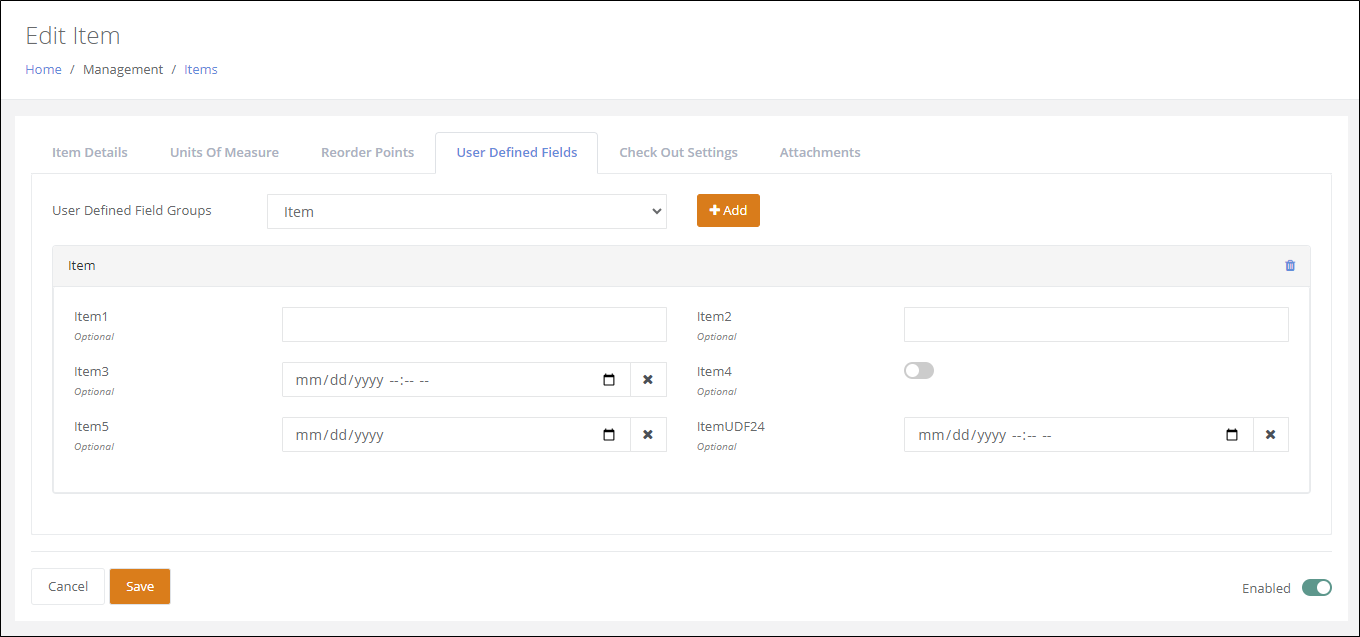
Task: Click the Edit Item page title
Action: [x=73, y=36]
